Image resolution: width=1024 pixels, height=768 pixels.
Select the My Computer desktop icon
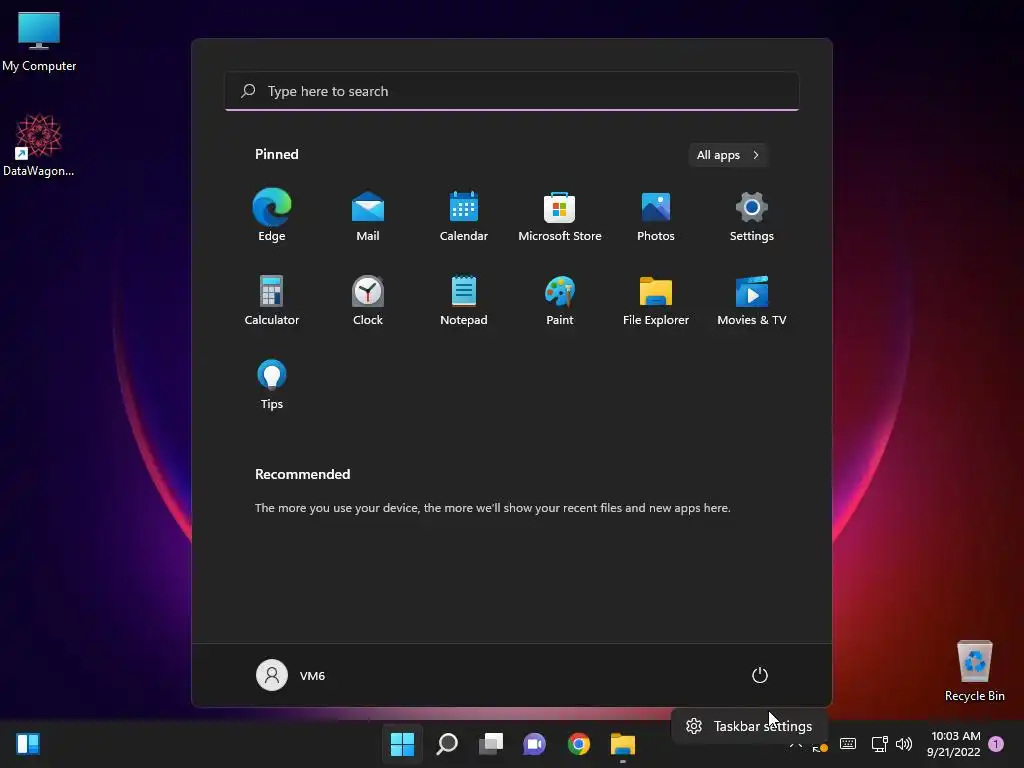[39, 41]
